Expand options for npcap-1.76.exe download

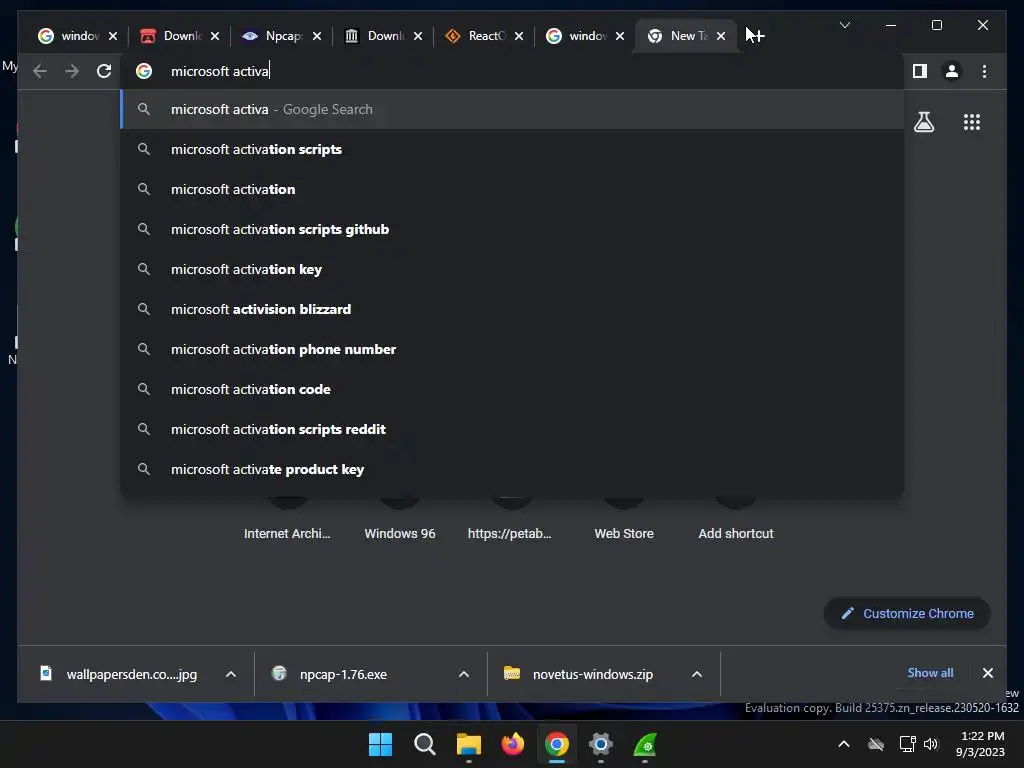pos(464,674)
